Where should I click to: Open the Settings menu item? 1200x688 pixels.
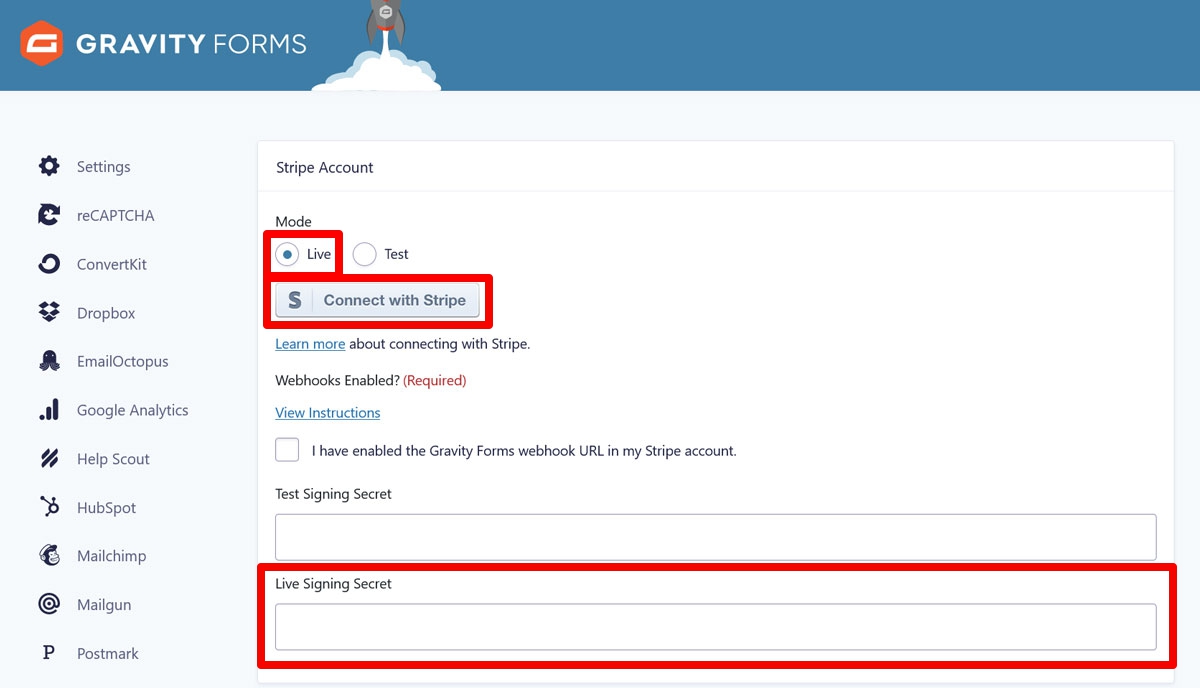pos(104,167)
